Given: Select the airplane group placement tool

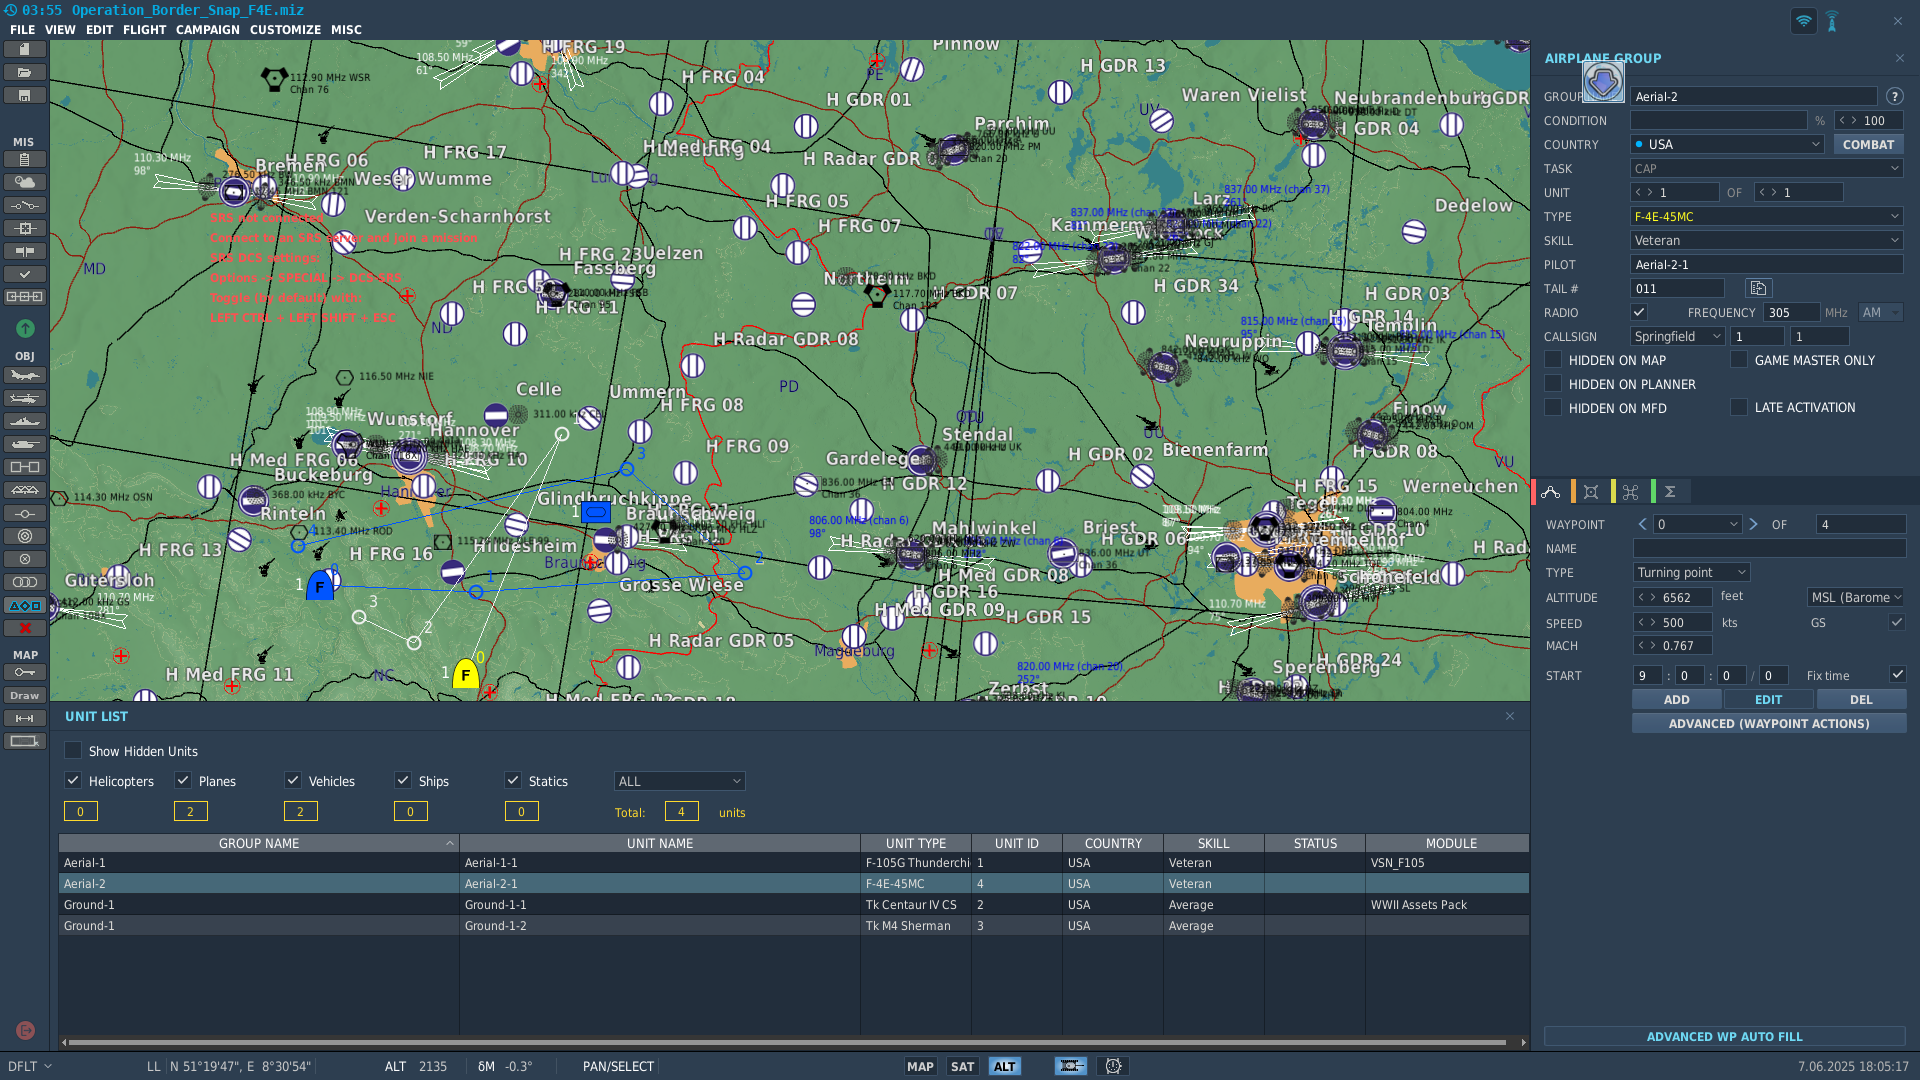Looking at the screenshot, I should (25, 375).
